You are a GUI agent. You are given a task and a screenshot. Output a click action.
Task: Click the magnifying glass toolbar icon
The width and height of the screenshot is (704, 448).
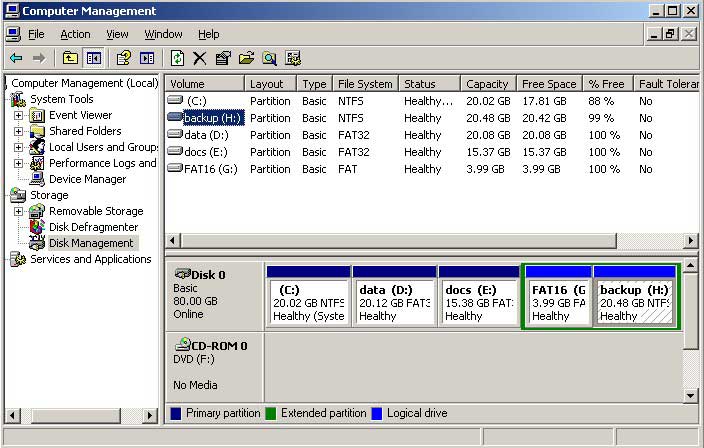pos(269,58)
